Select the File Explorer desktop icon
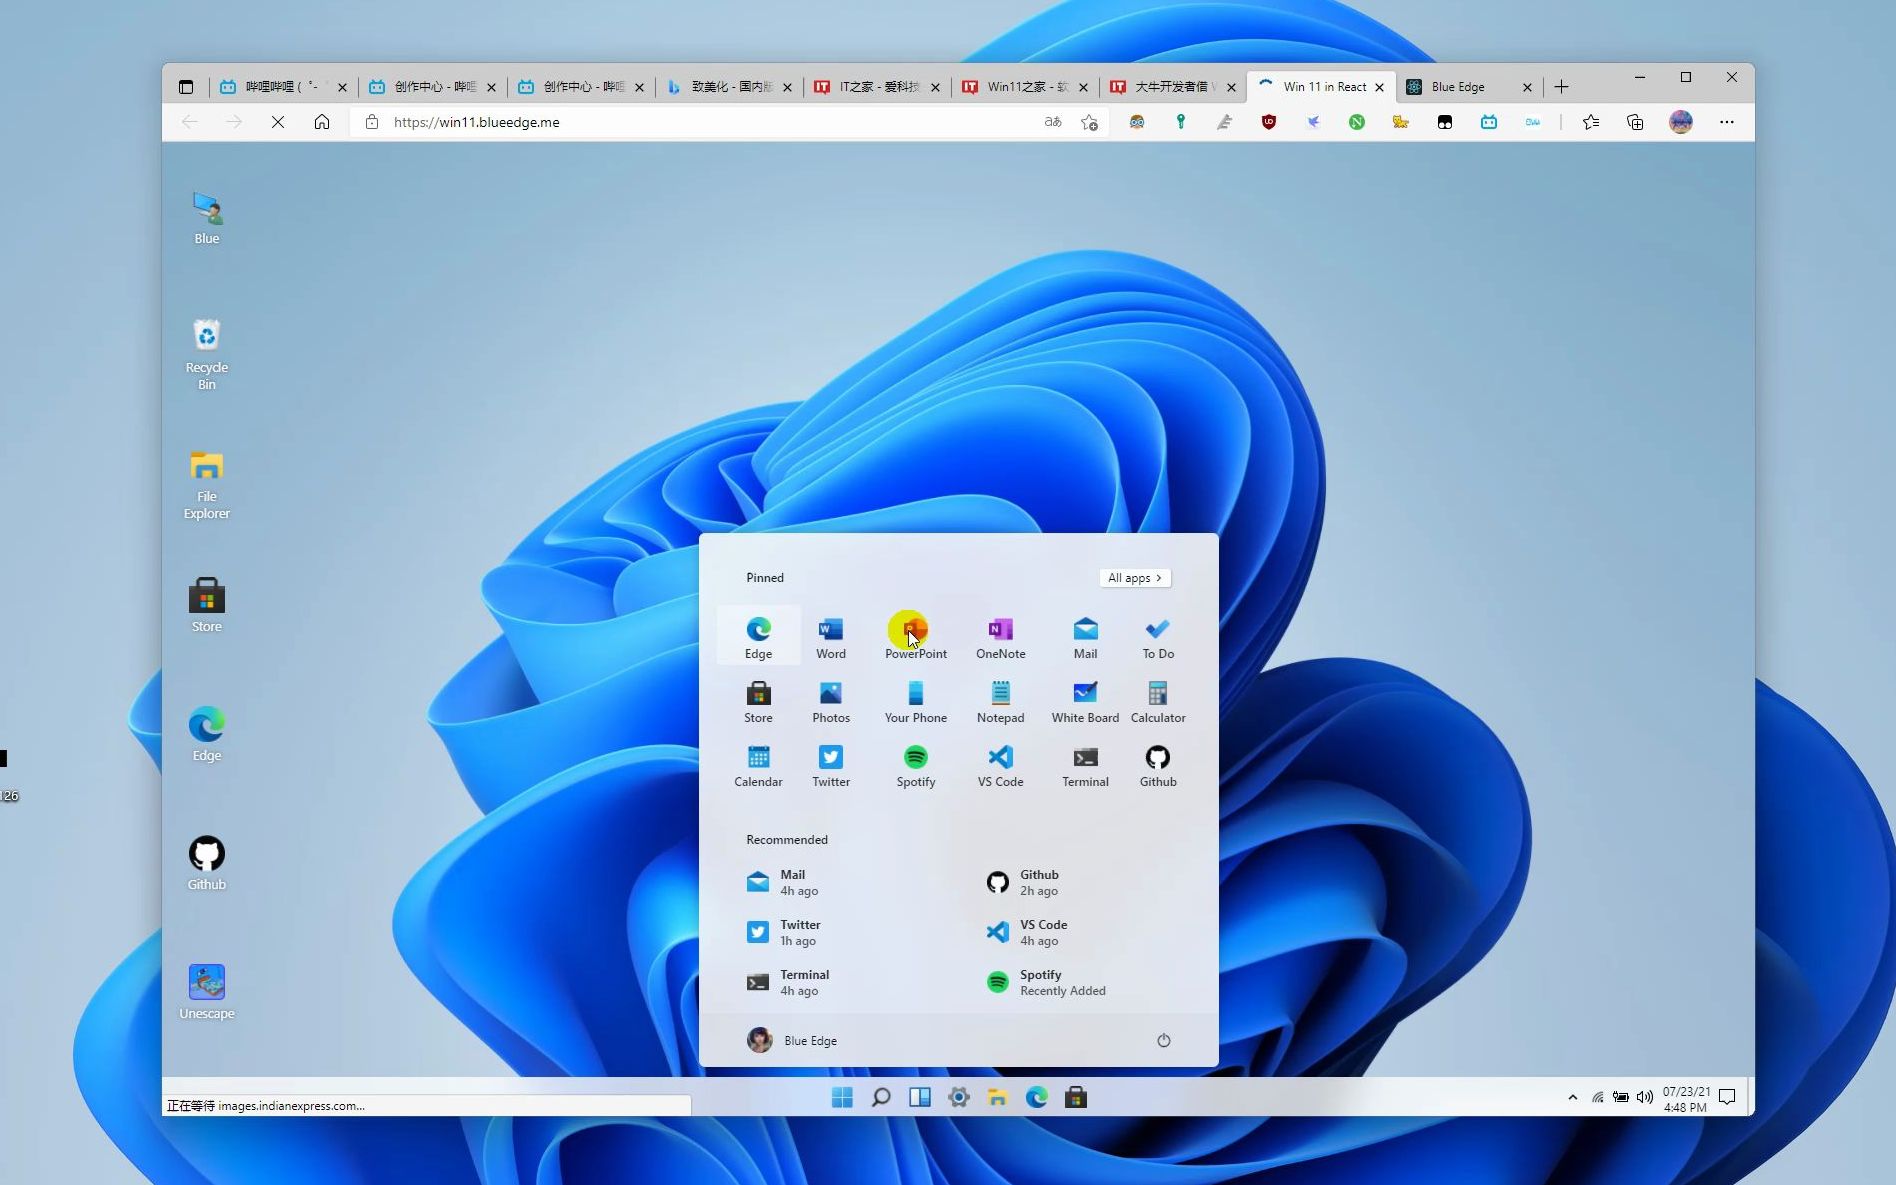Viewport: 1896px width, 1185px height. 207,484
